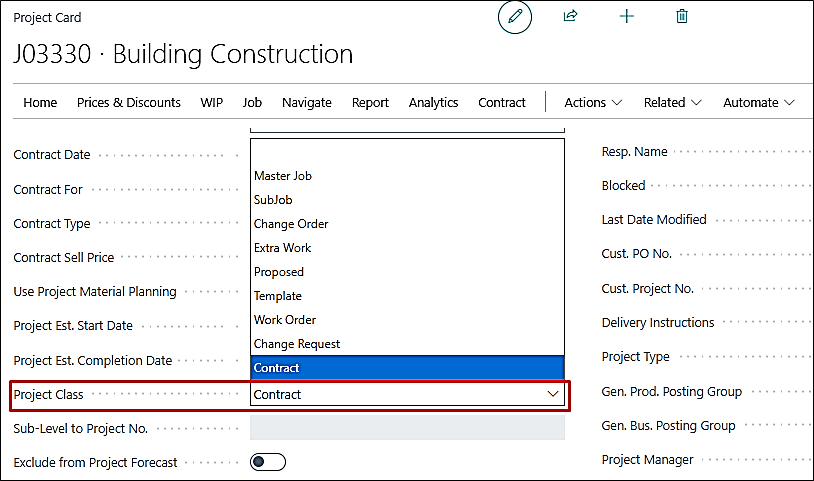Click the pencil edit icon
Image resolution: width=814 pixels, height=481 pixels.
(515, 17)
